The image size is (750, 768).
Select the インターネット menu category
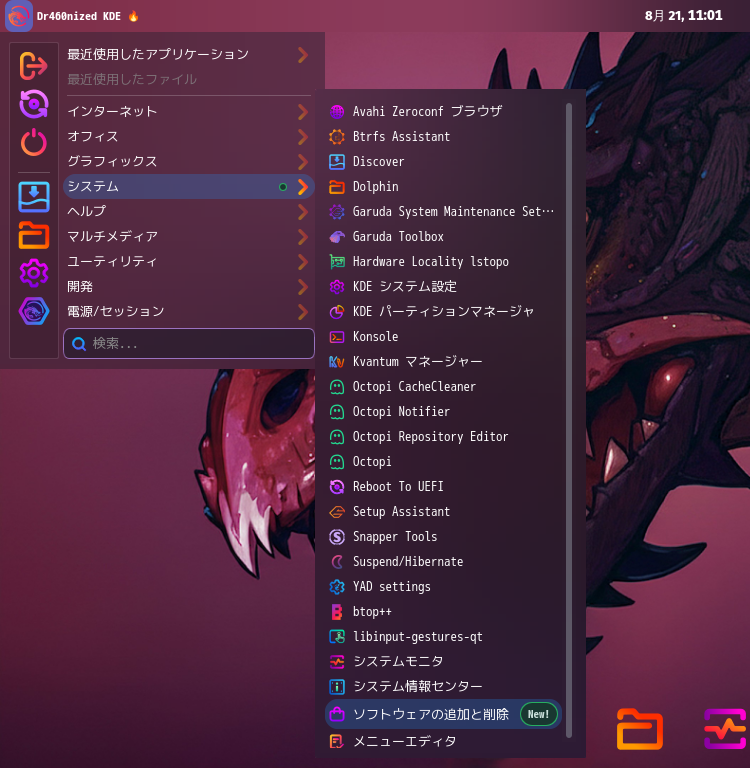[189, 112]
